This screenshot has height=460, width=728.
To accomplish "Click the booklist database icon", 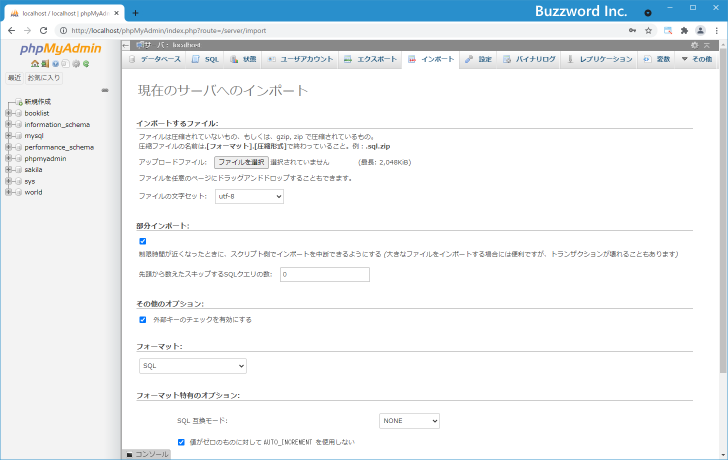I will pos(19,113).
